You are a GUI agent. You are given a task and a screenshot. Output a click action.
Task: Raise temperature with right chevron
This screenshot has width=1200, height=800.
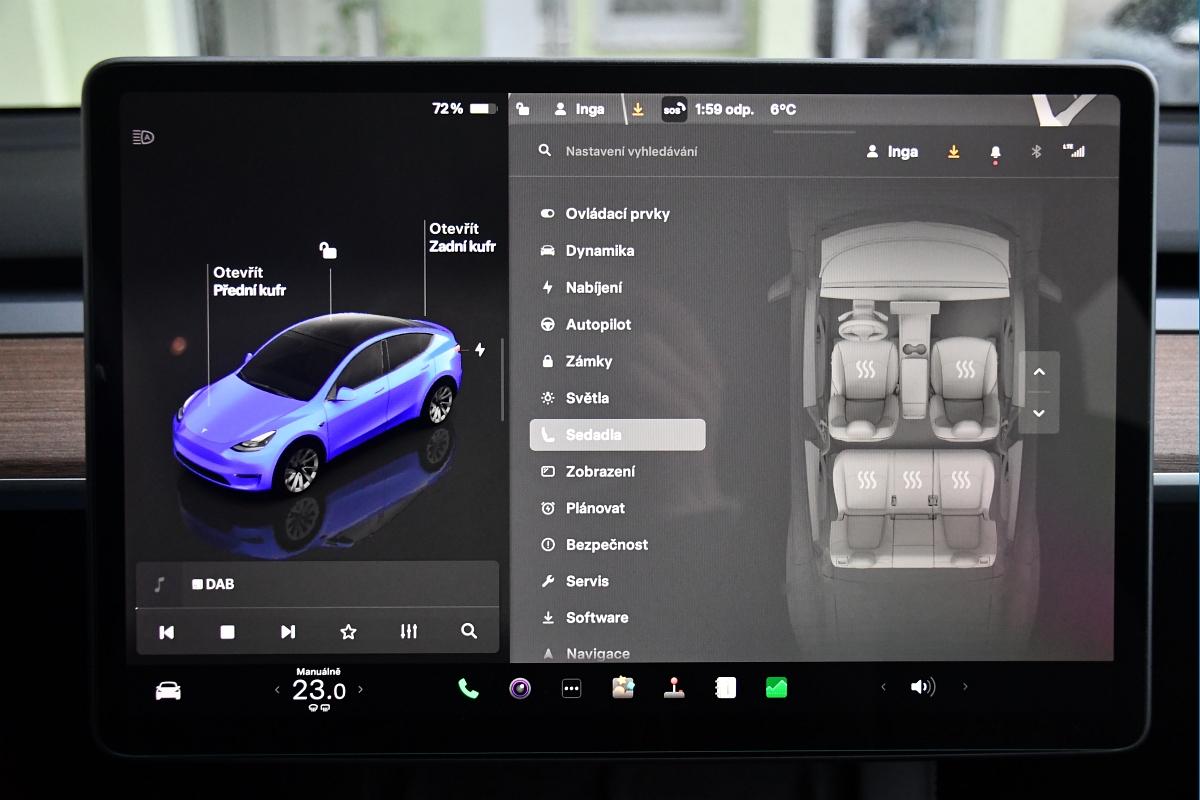pyautogui.click(x=361, y=690)
